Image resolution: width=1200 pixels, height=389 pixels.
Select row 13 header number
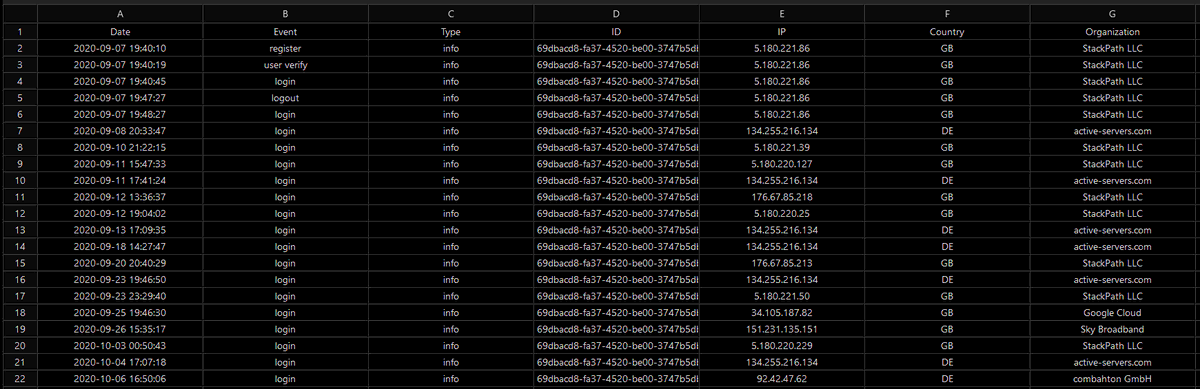click(x=19, y=230)
